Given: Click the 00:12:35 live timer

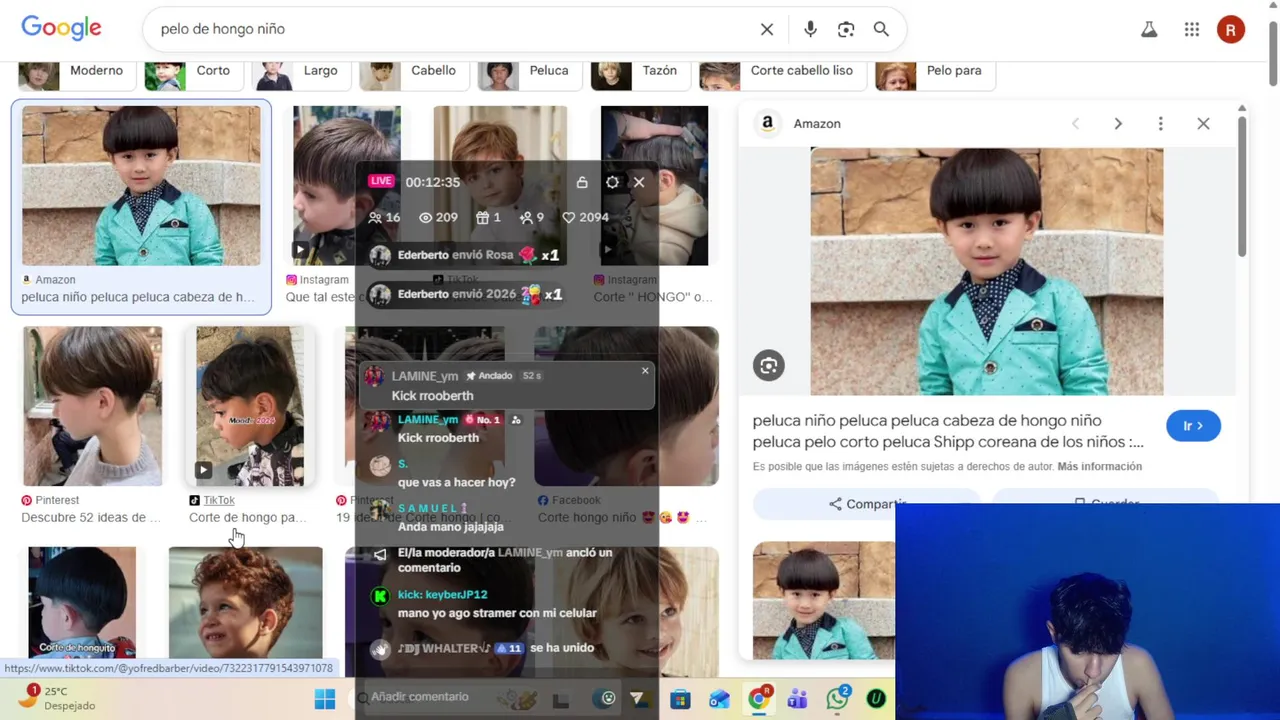Looking at the screenshot, I should pos(433,182).
